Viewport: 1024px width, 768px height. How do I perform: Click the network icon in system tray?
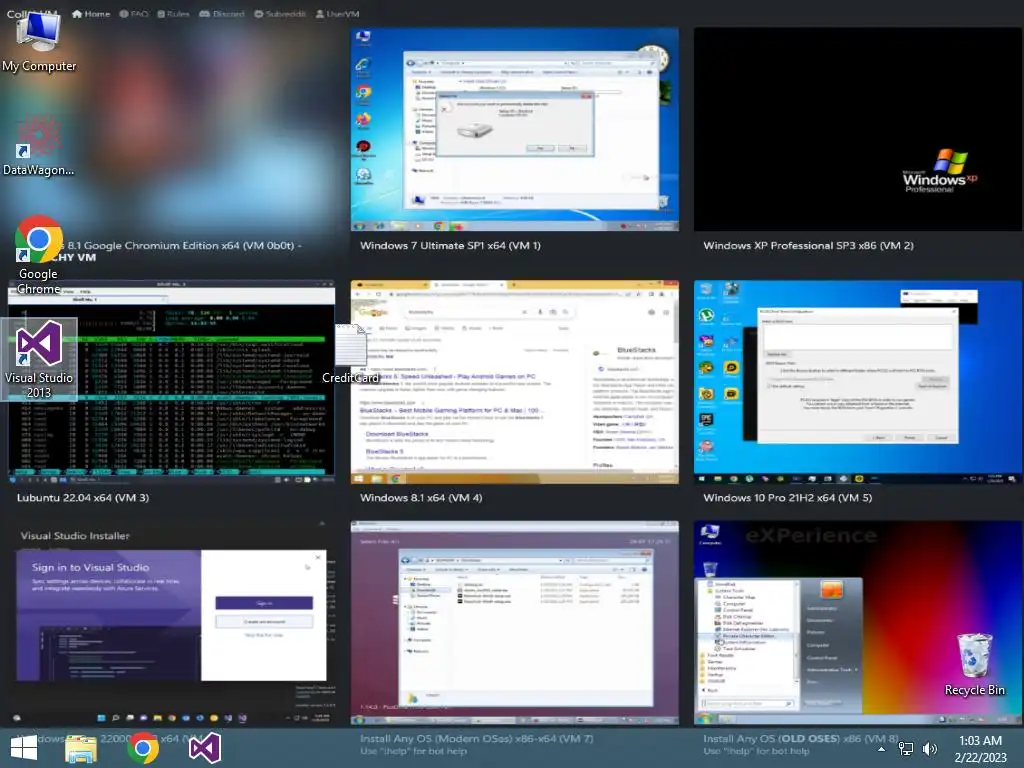[x=906, y=748]
